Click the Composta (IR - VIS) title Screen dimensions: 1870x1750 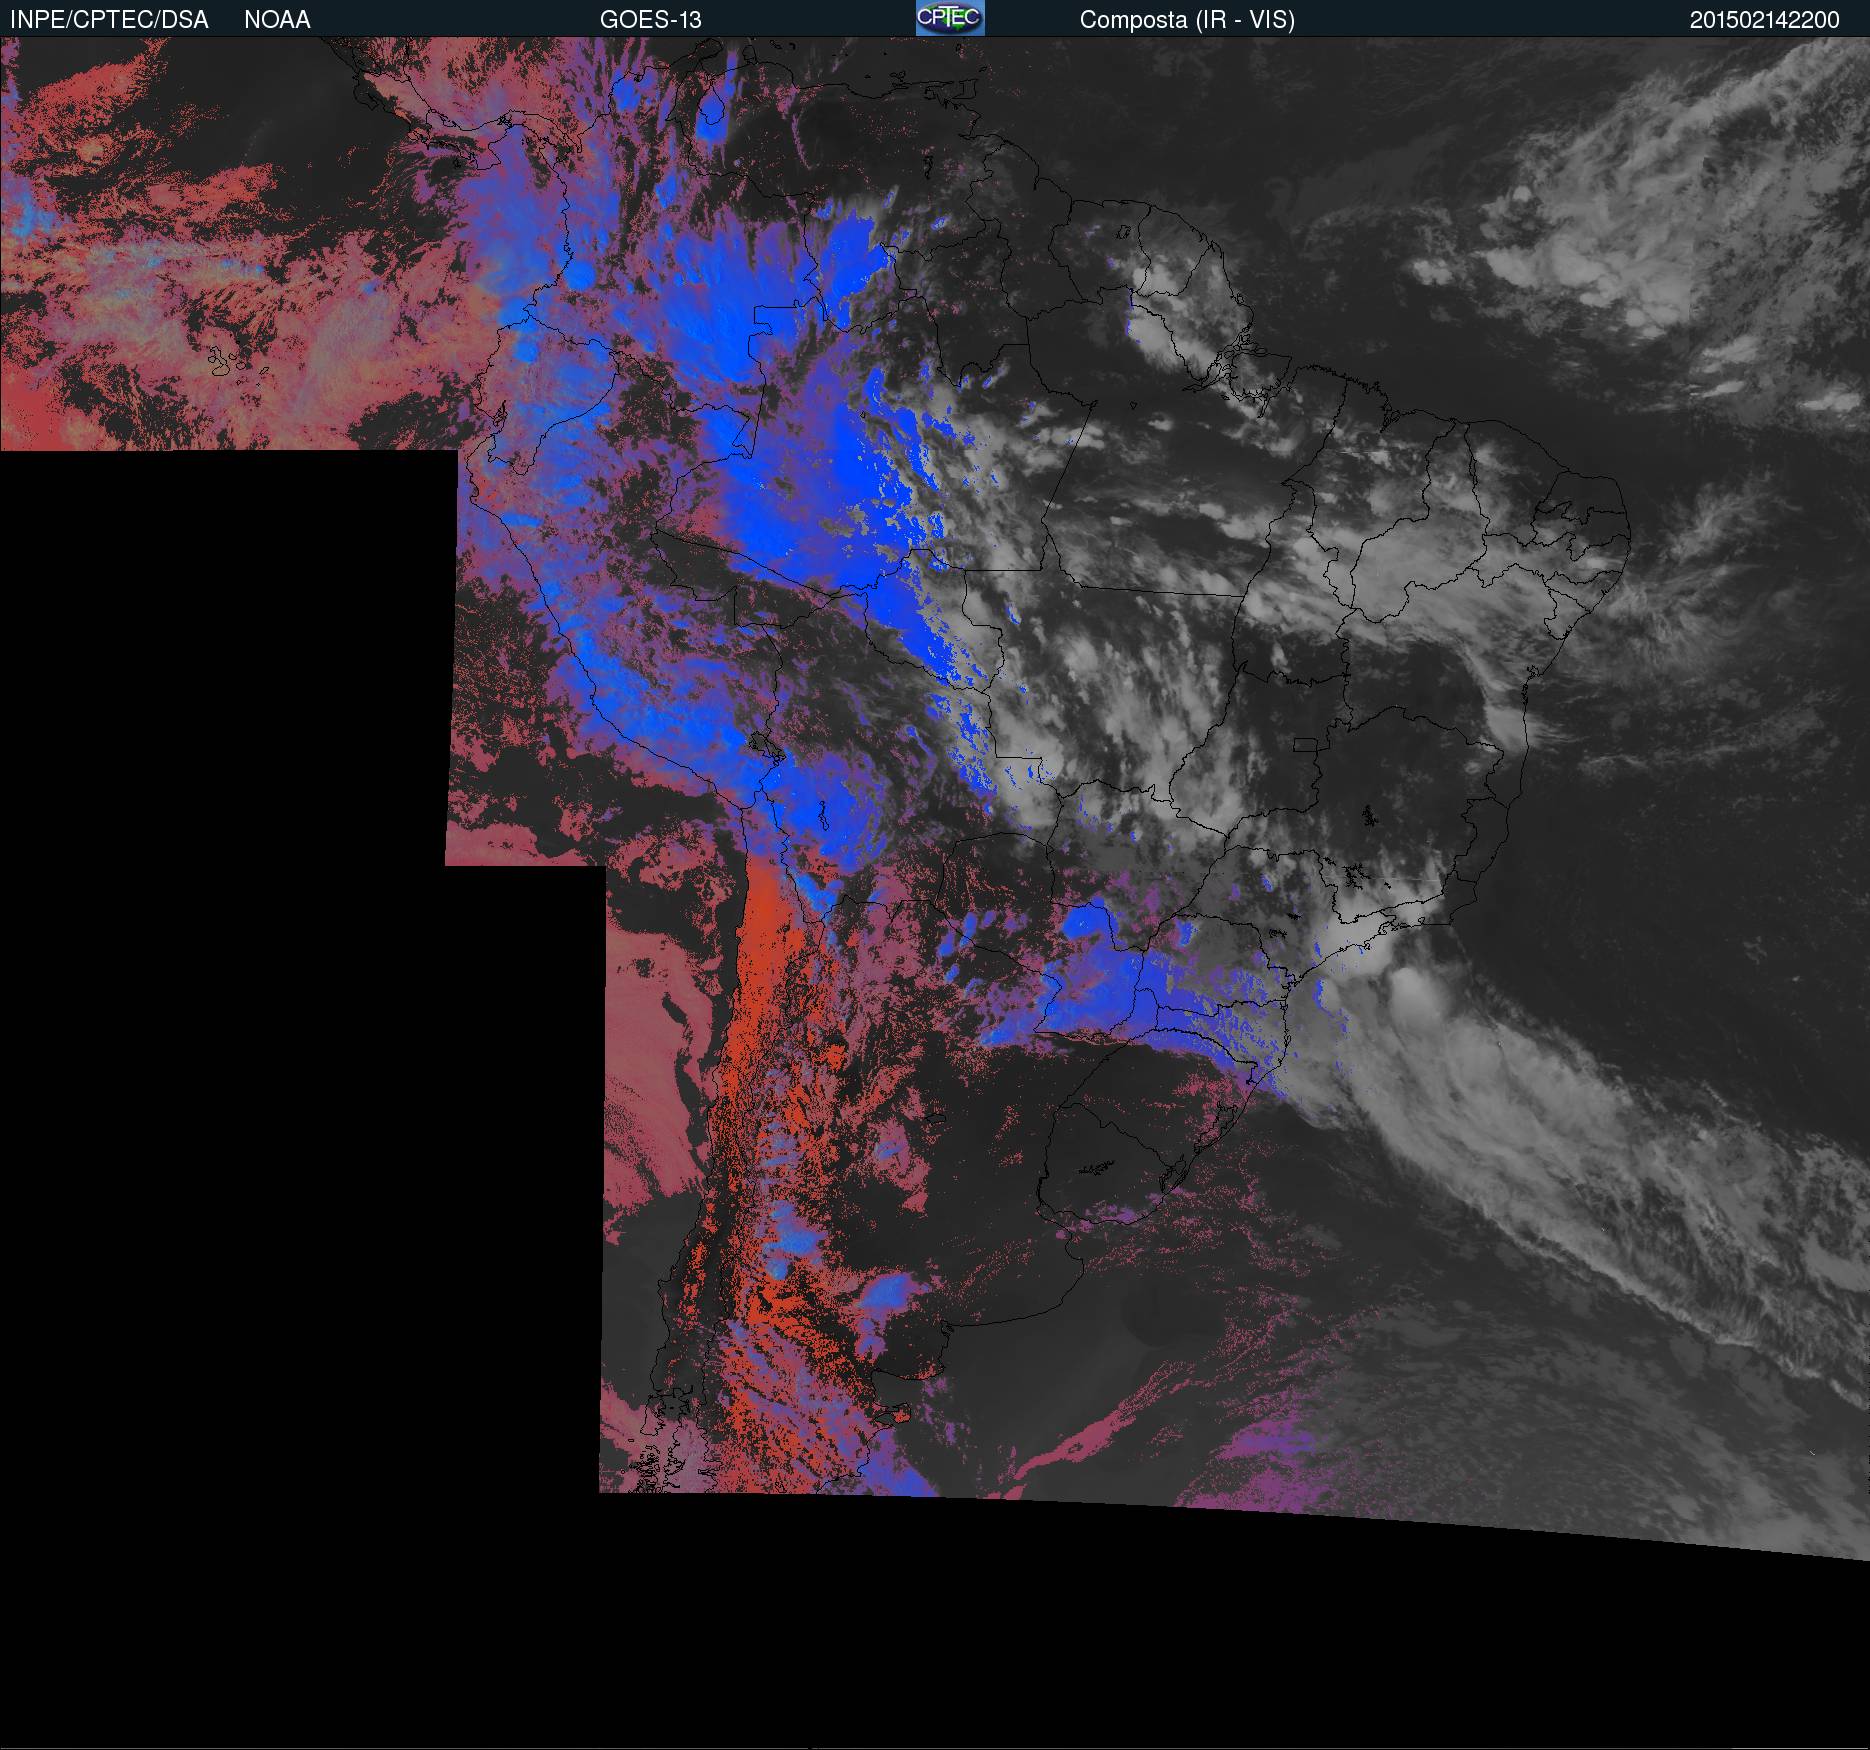(x=1187, y=20)
